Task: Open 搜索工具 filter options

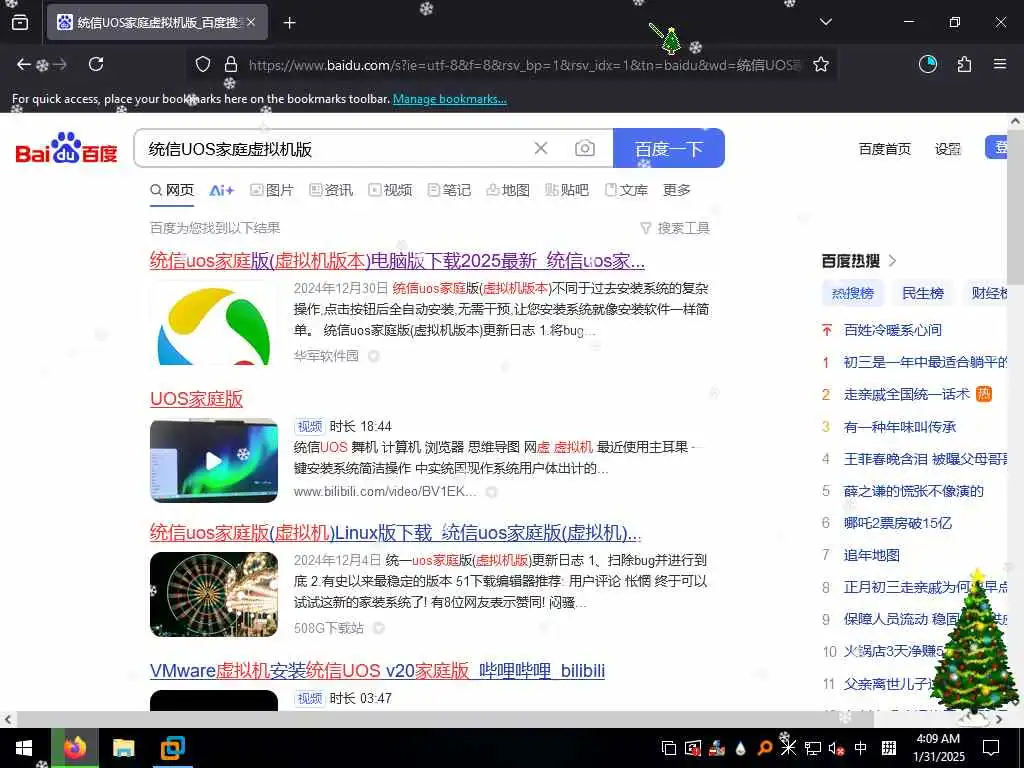Action: [x=675, y=228]
